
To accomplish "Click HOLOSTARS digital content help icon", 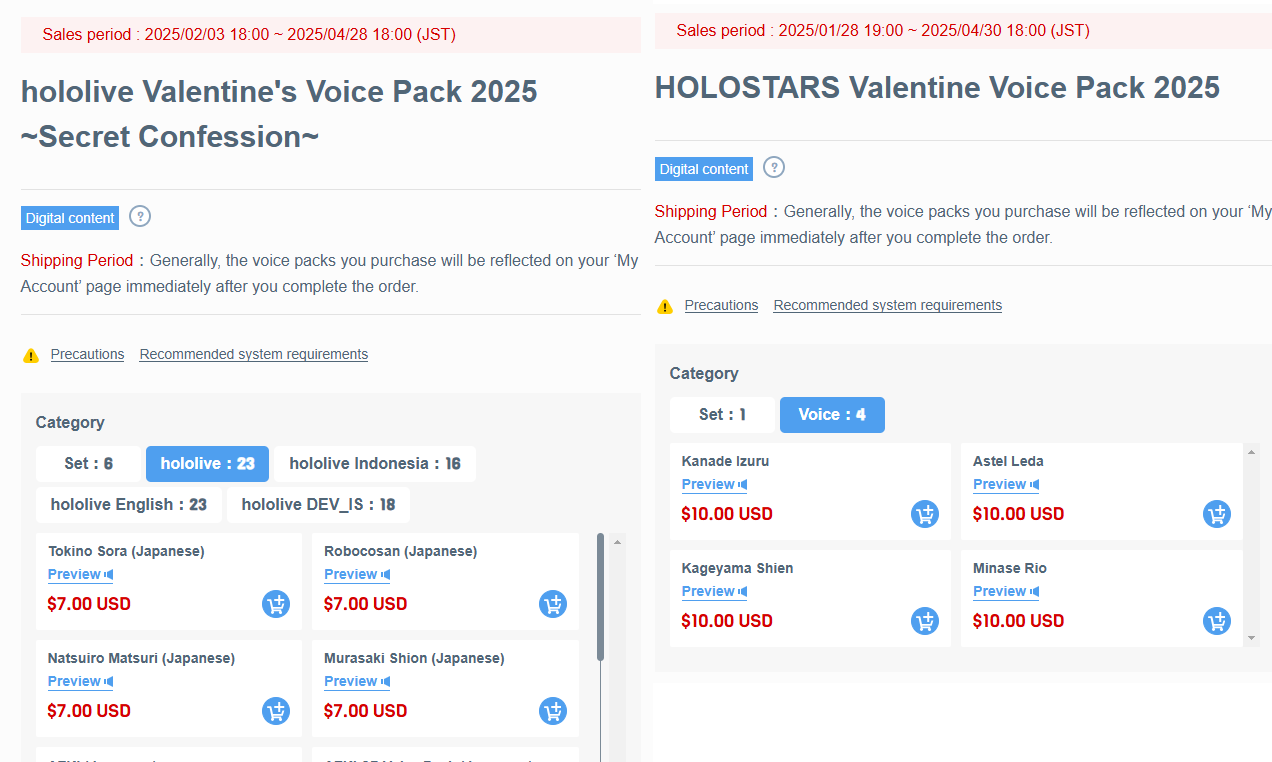I will point(774,168).
